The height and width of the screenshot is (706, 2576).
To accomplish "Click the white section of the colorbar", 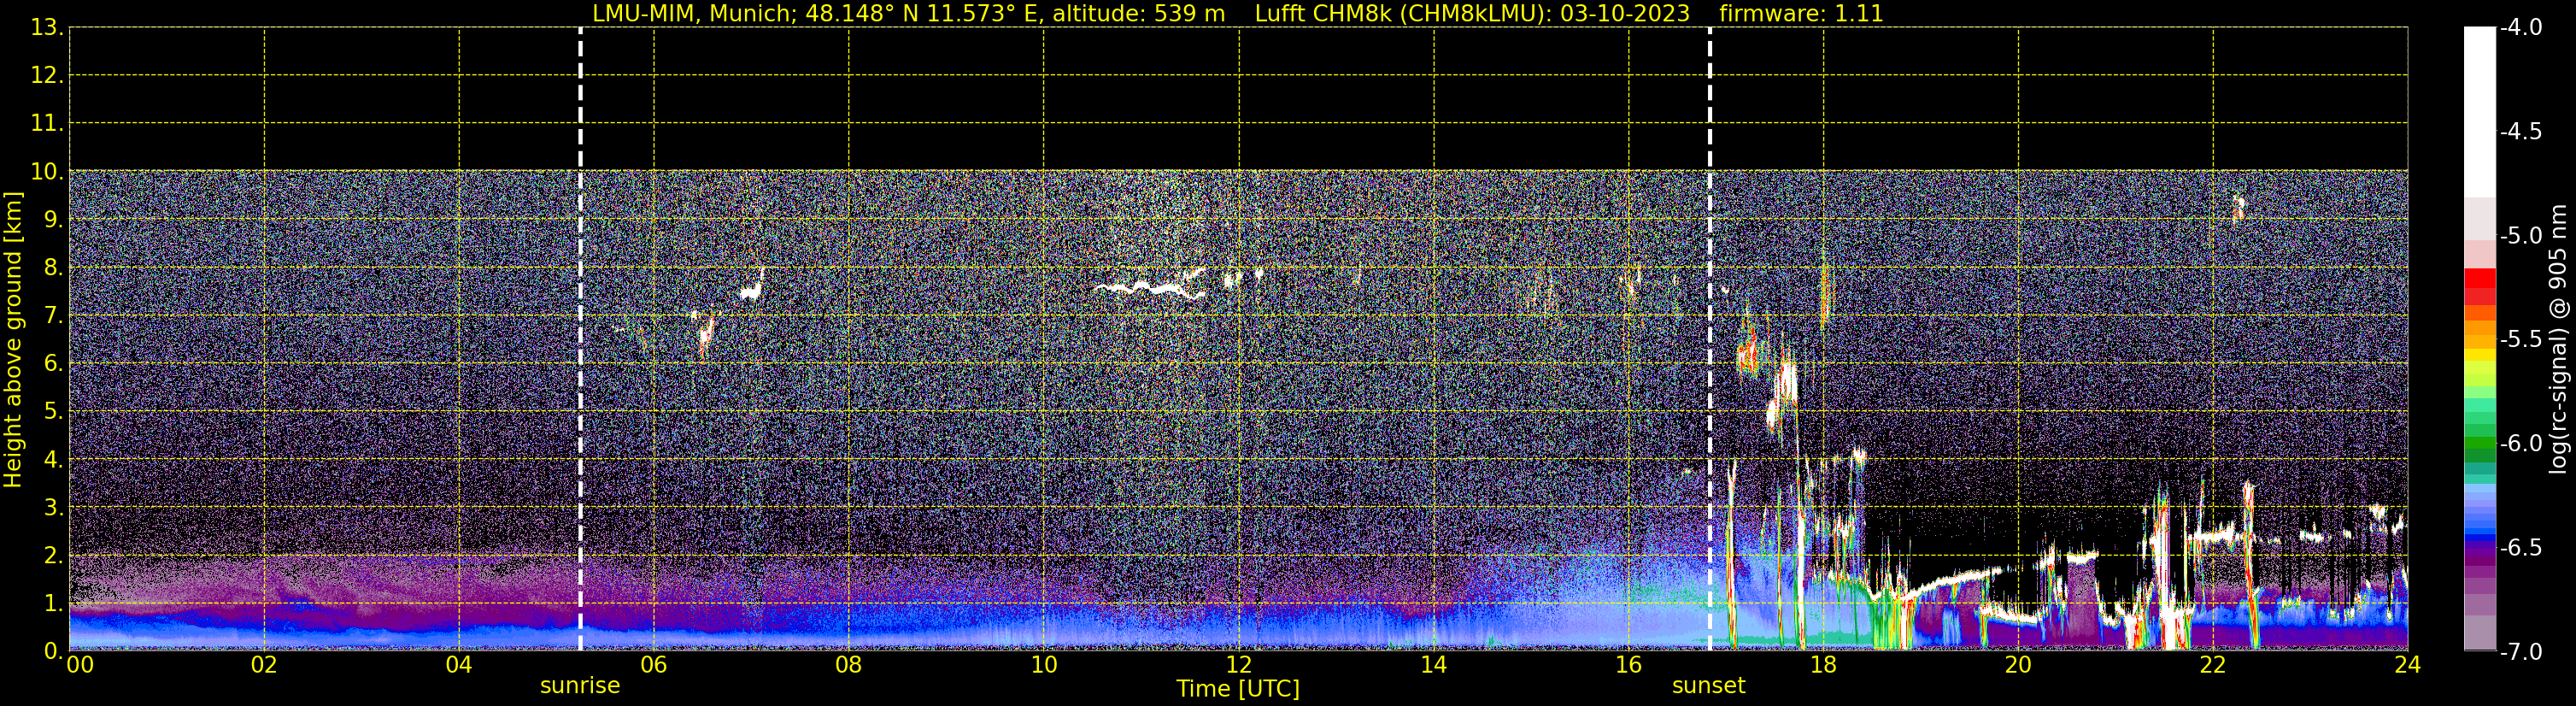I will [2480, 112].
